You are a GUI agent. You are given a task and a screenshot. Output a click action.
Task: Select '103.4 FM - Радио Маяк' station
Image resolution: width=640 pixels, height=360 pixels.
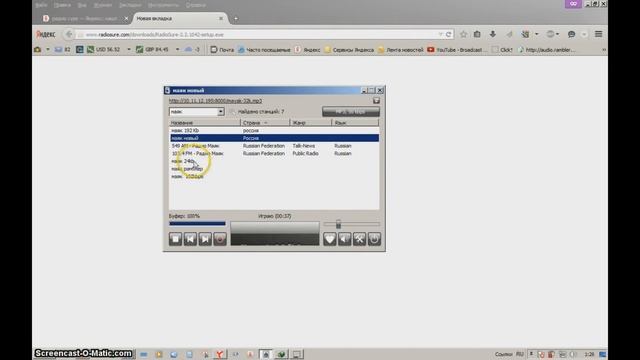[274, 153]
